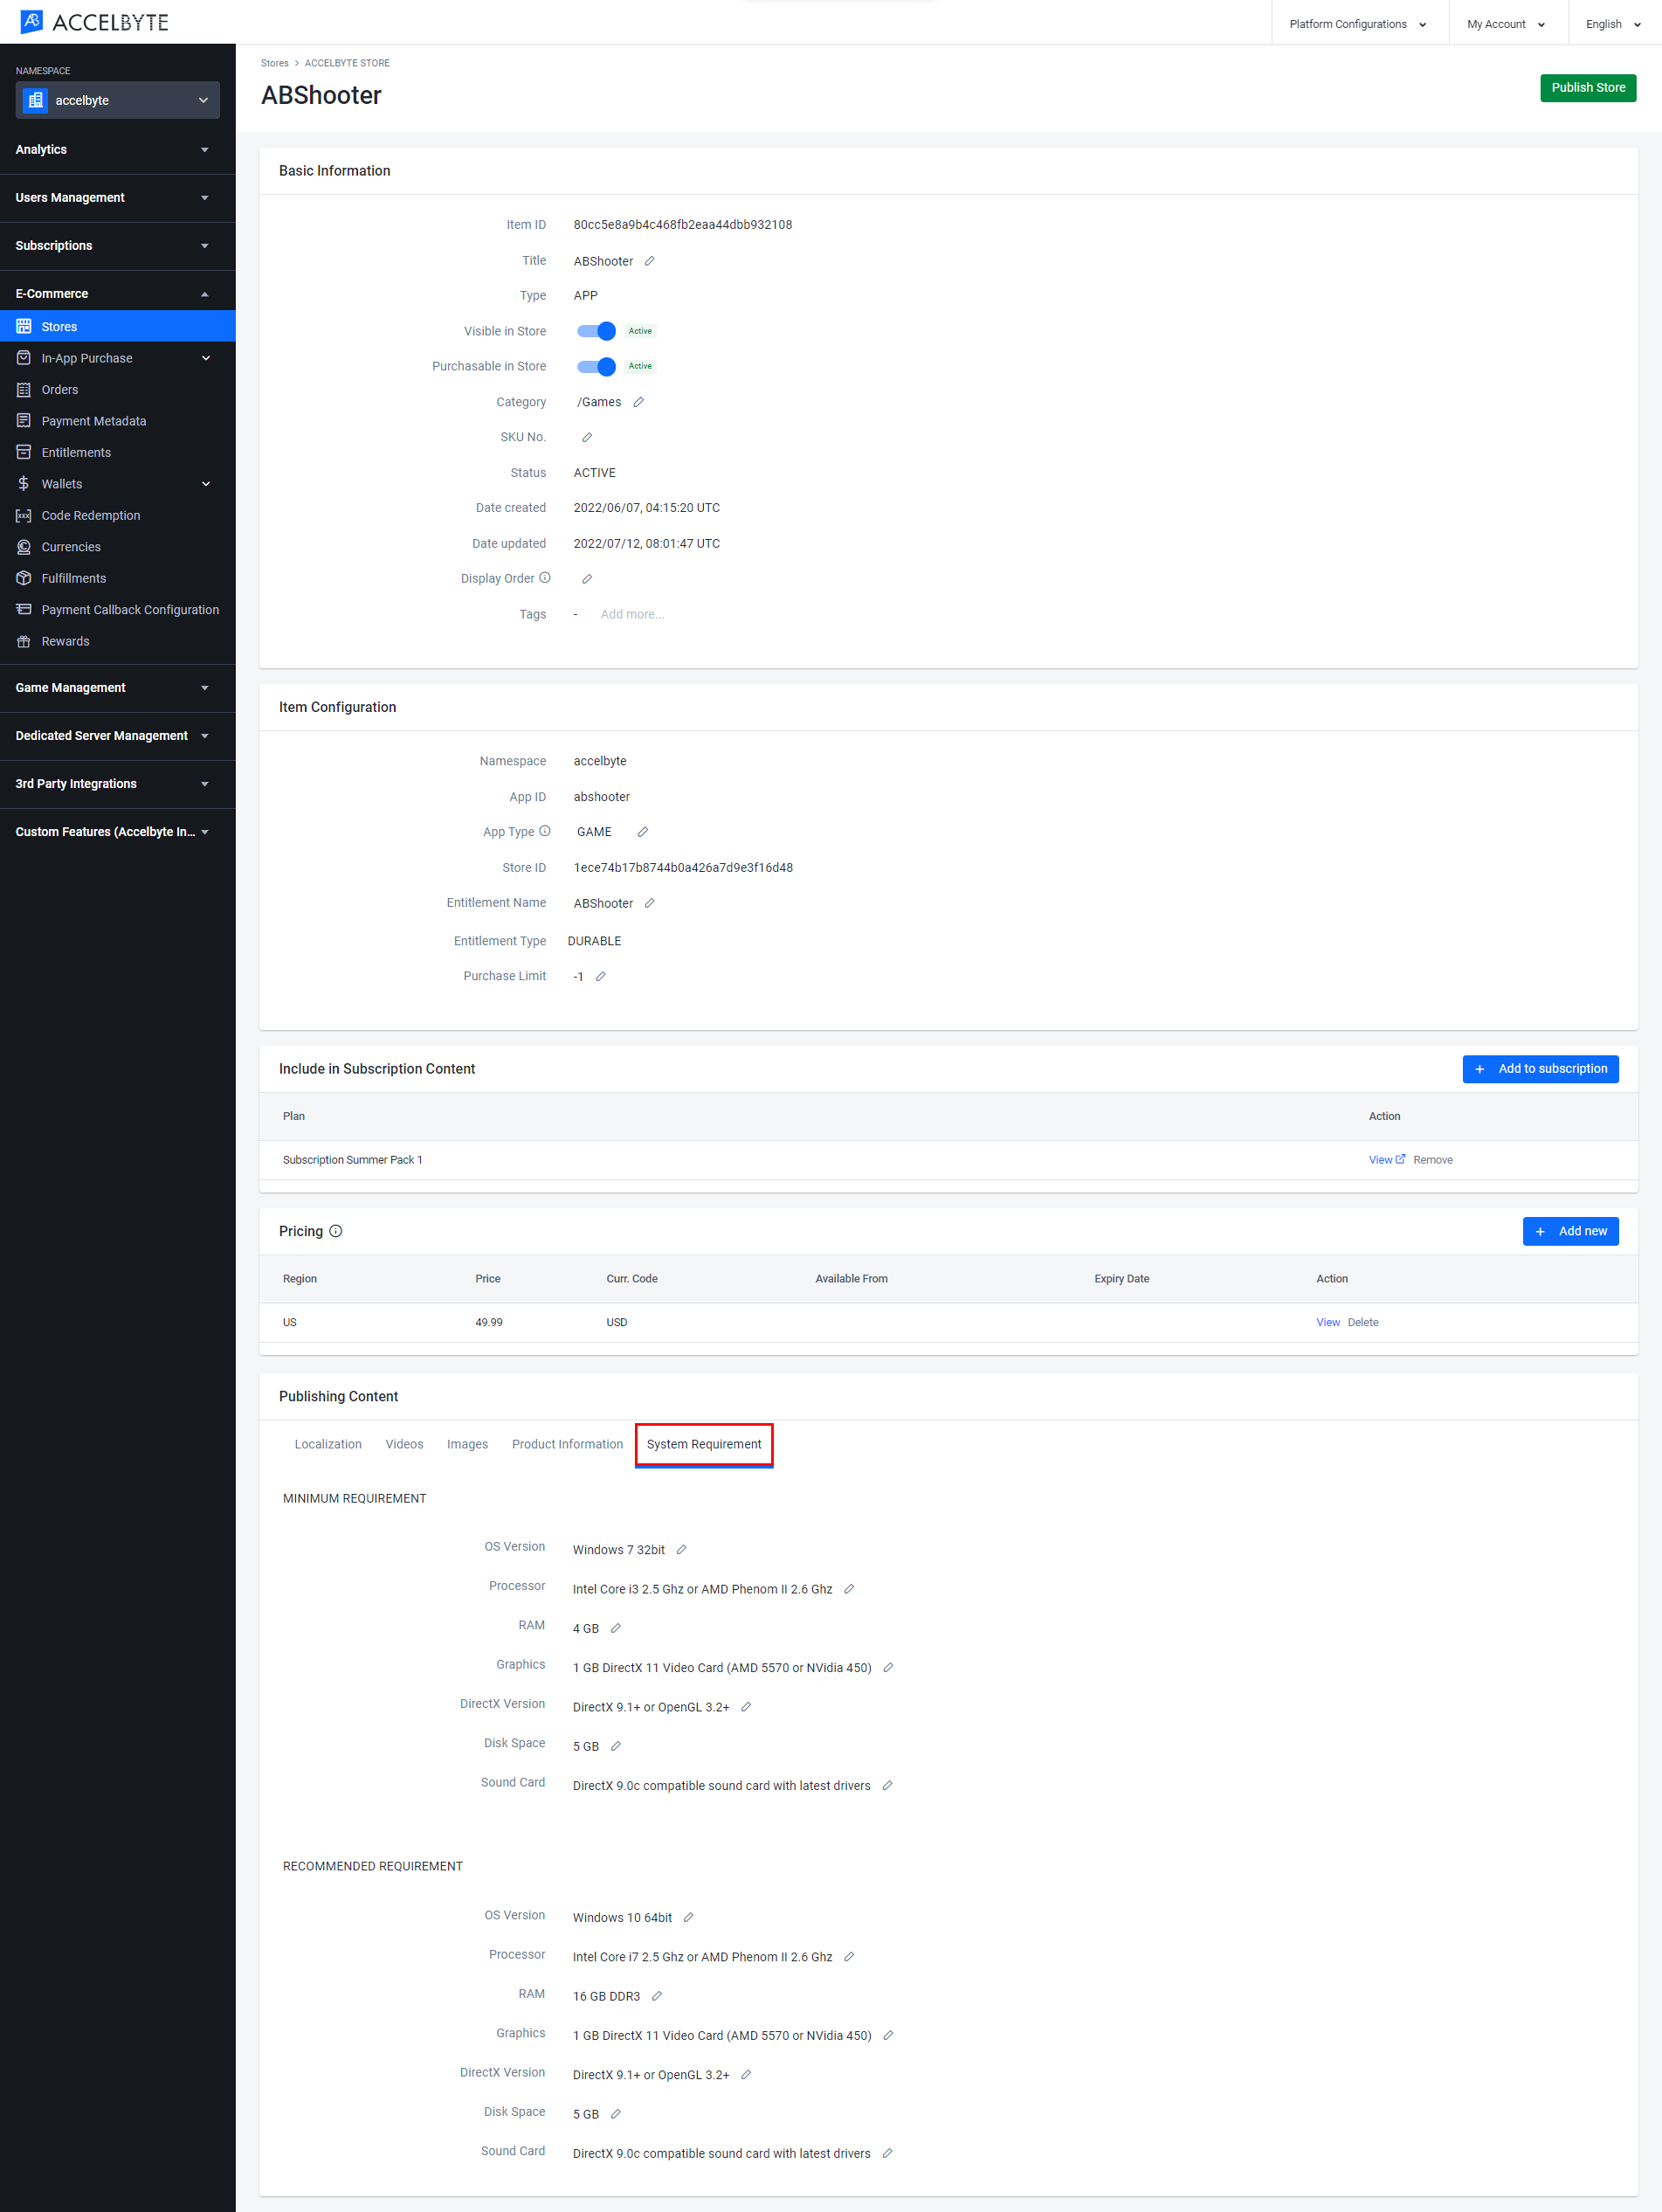Click the Publish Store button
Screen dimensions: 1662x2212
(1588, 88)
